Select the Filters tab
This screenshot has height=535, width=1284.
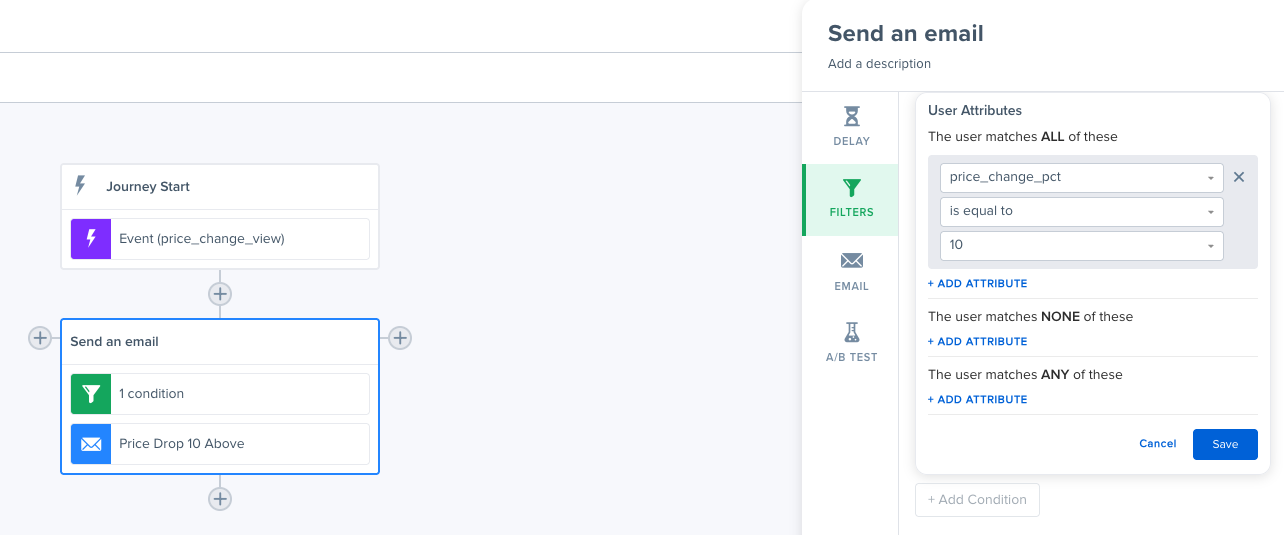[852, 199]
